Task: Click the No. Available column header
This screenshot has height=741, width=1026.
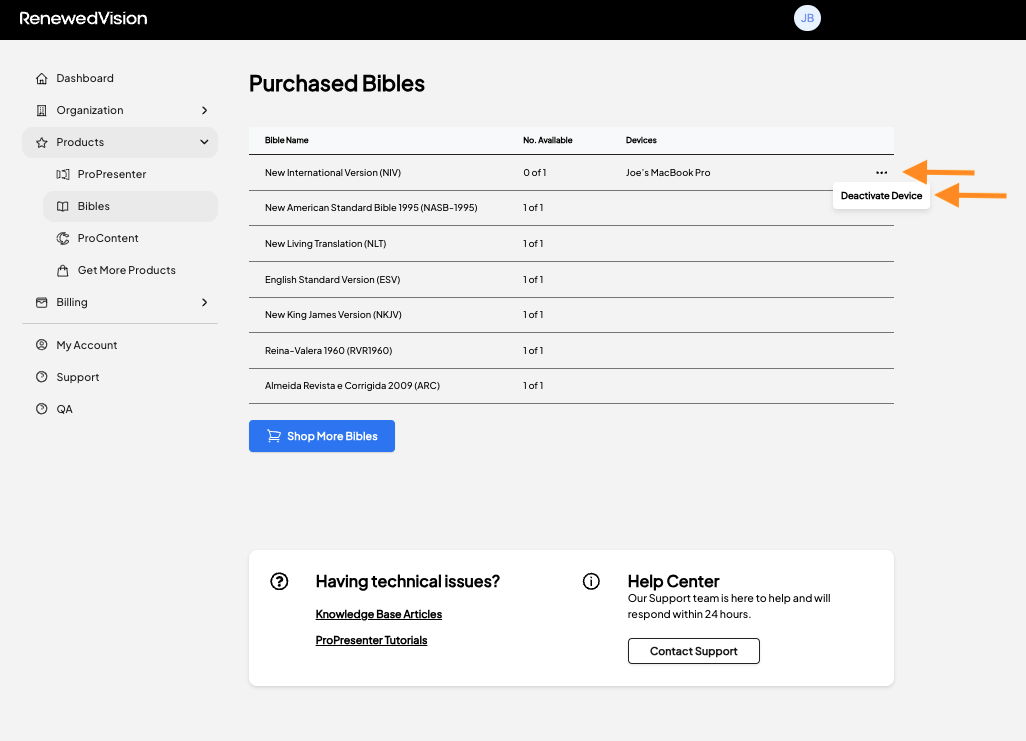Action: point(548,140)
